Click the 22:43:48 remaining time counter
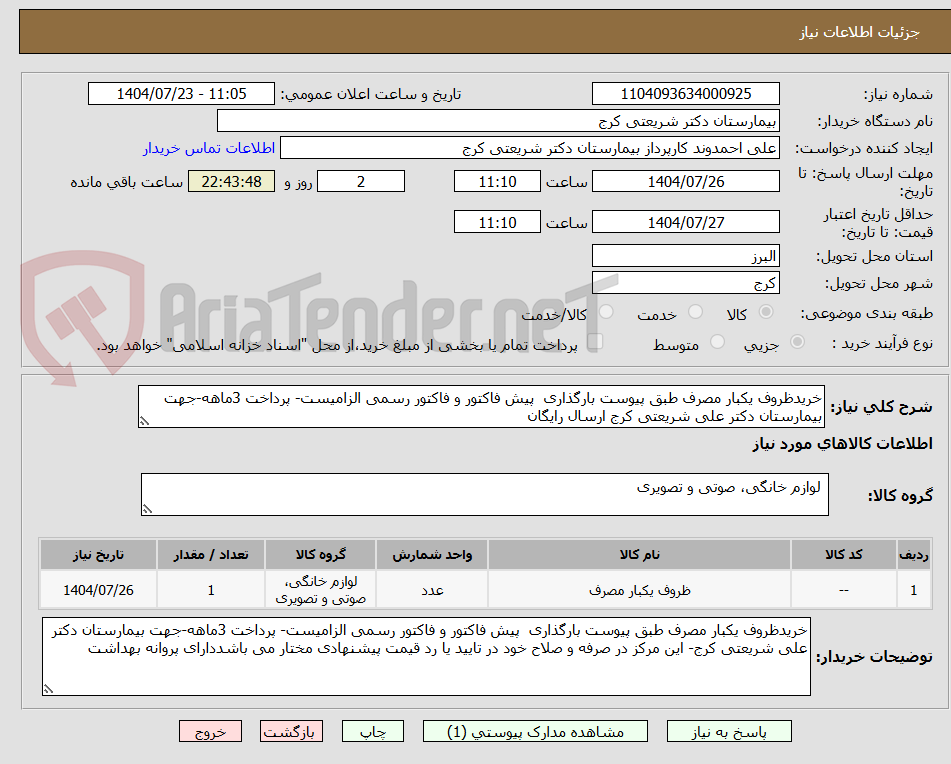Viewport: 951px width, 764px height. coord(231,183)
